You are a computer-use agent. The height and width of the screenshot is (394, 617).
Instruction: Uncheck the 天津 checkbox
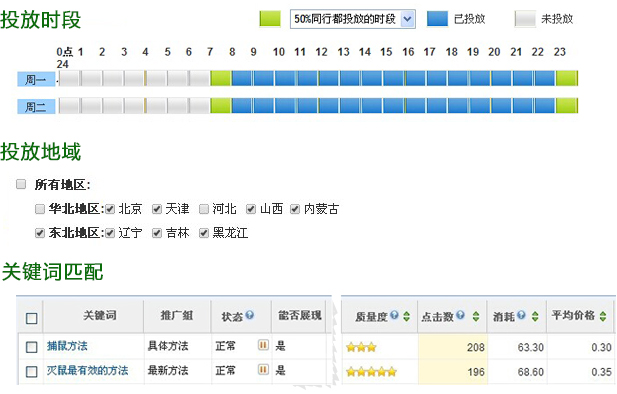pyautogui.click(x=157, y=209)
